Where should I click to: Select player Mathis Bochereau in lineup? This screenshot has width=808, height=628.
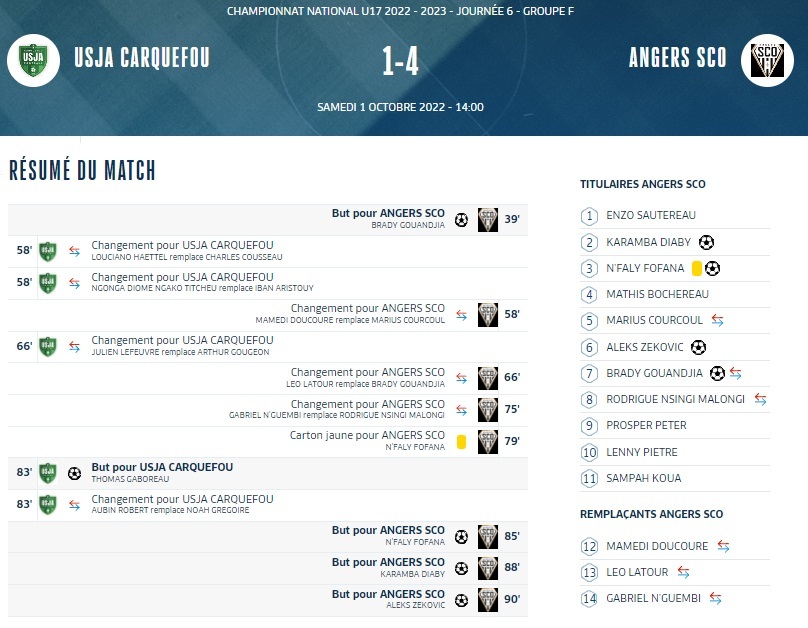coord(658,294)
